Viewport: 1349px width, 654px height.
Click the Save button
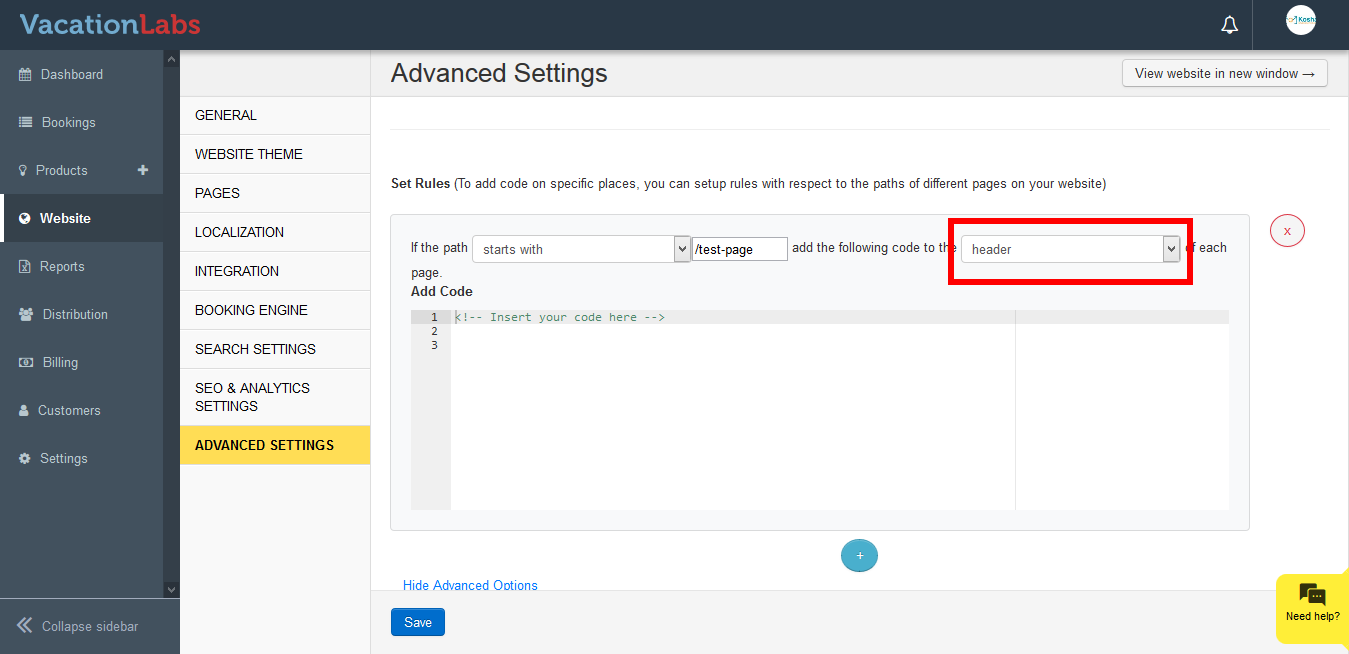[417, 622]
